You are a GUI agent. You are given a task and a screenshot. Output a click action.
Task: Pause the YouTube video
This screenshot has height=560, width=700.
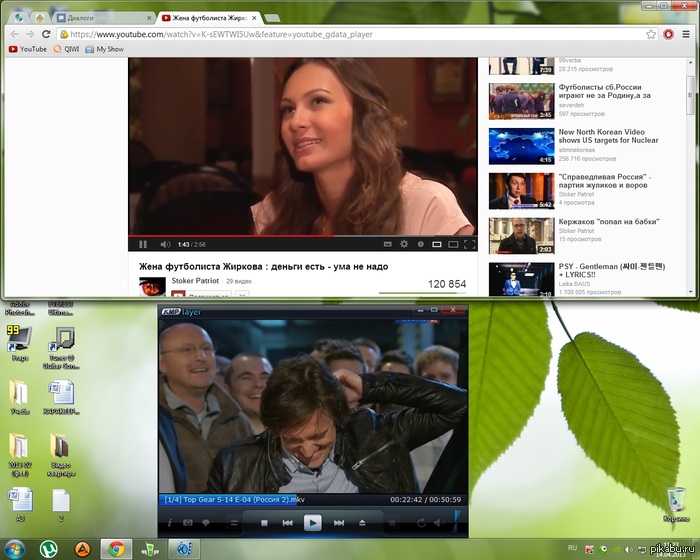pos(143,244)
